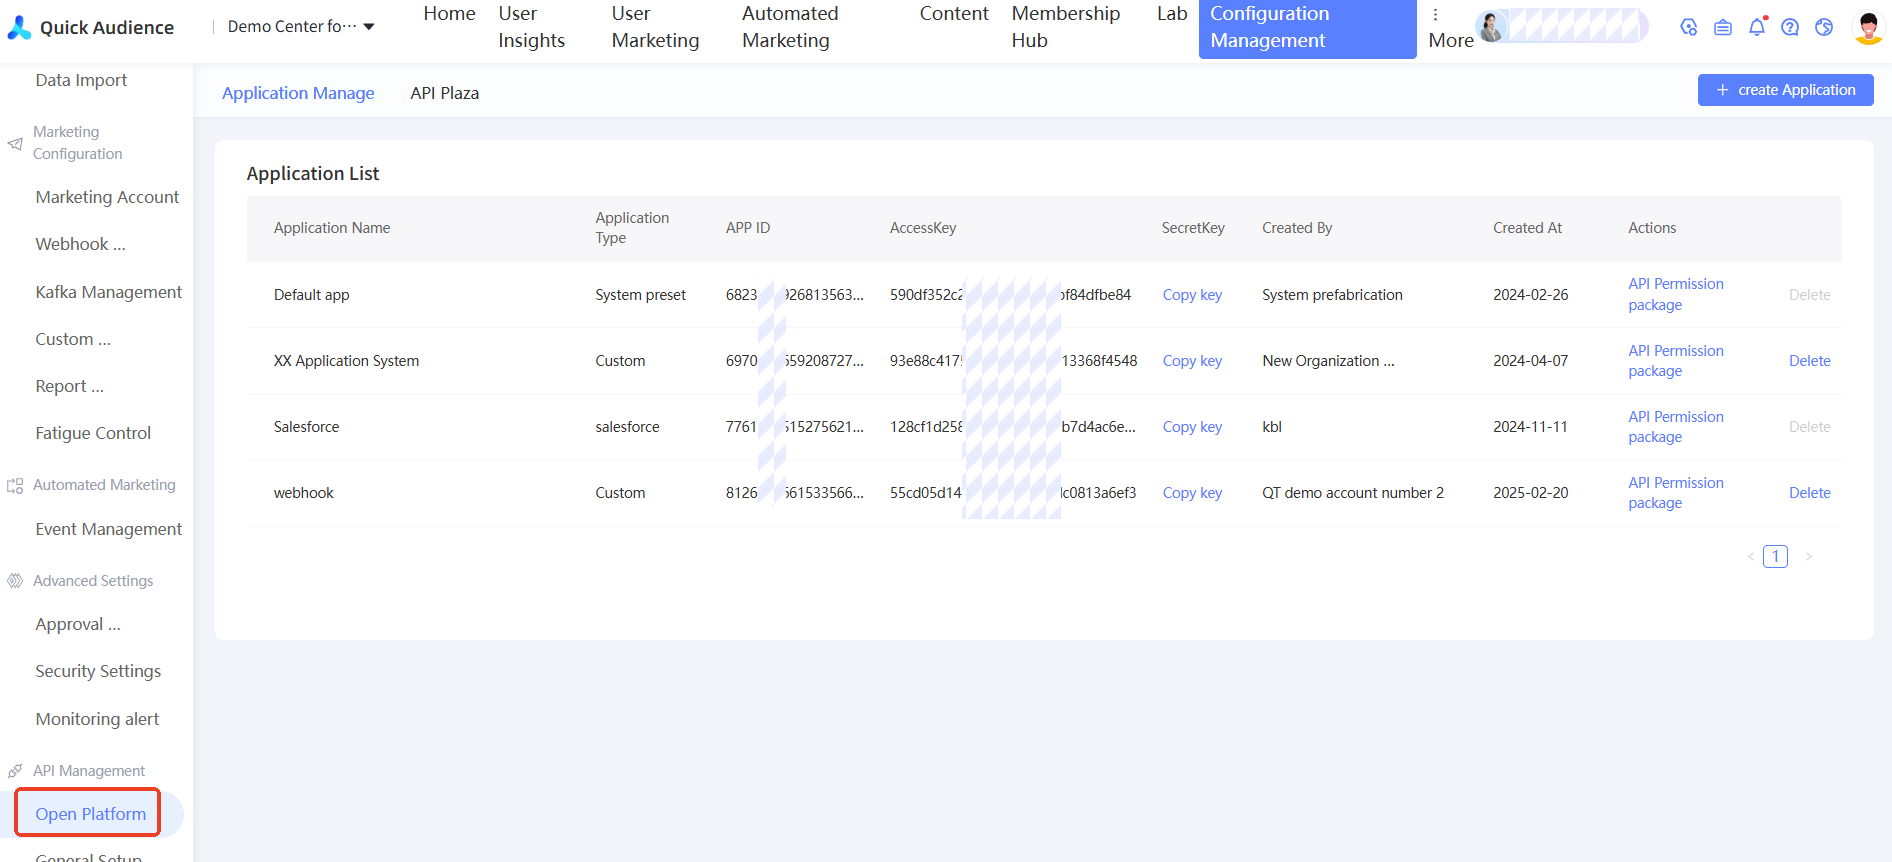Click the Salesforce name cell
Screen dimensions: 1892x862
[x=306, y=427]
